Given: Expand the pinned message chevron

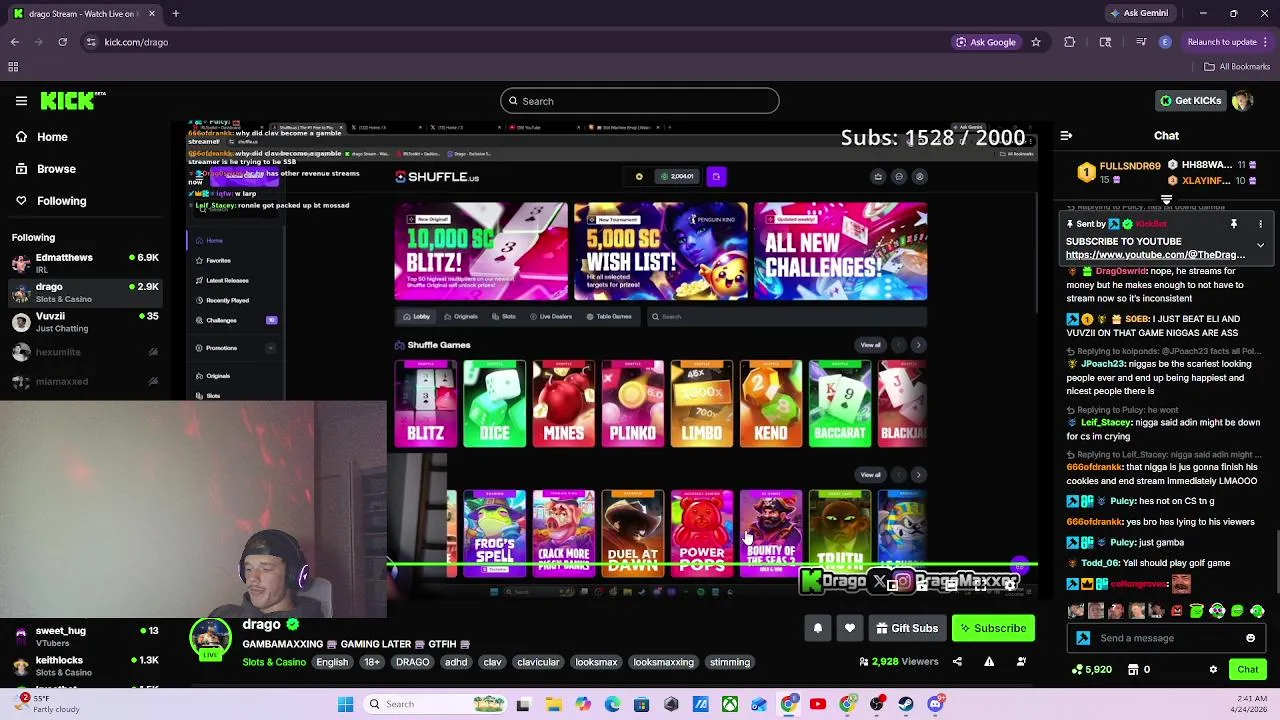Looking at the screenshot, I should [1260, 245].
